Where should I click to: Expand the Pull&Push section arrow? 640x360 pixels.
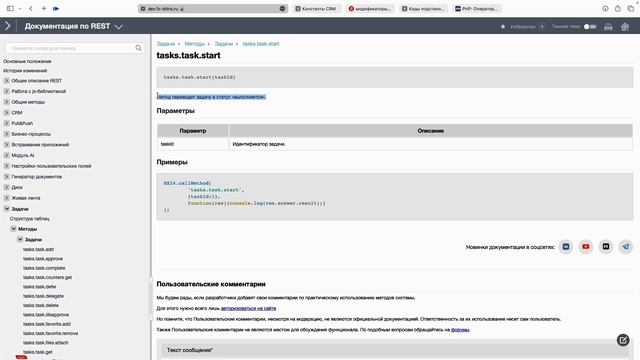coord(7,123)
